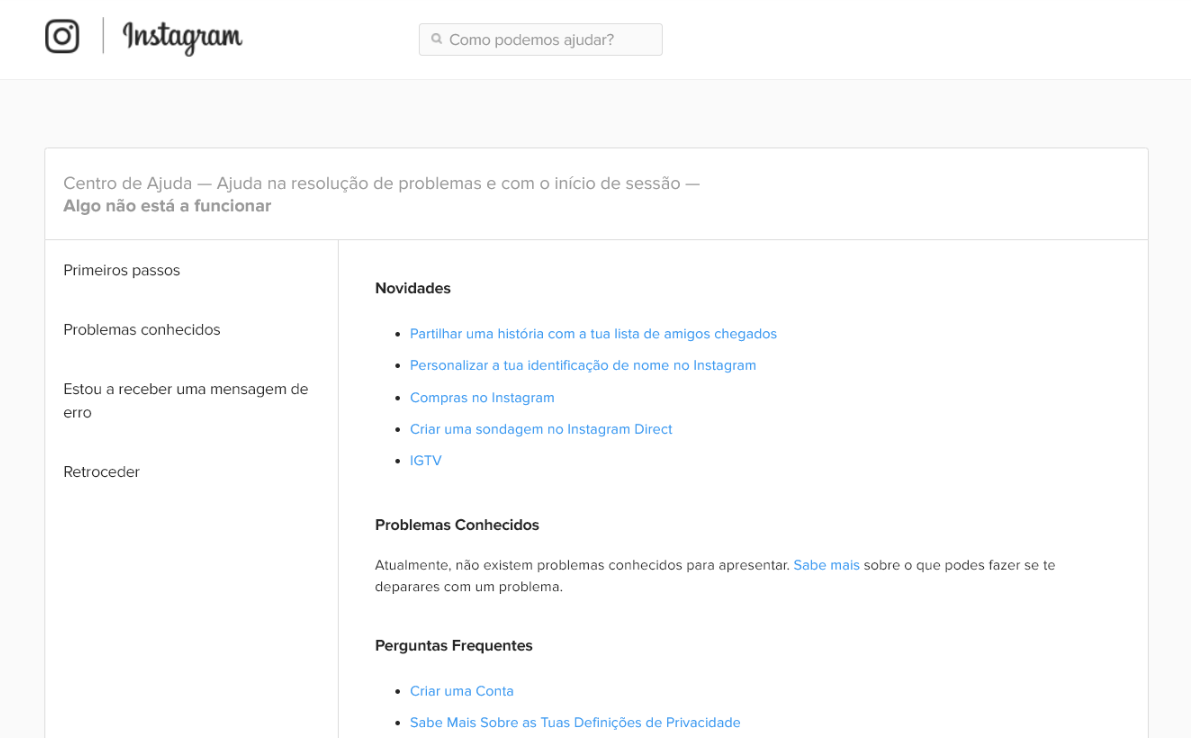
Task: Select 'Retroceder' in sidebar
Action: coord(102,472)
